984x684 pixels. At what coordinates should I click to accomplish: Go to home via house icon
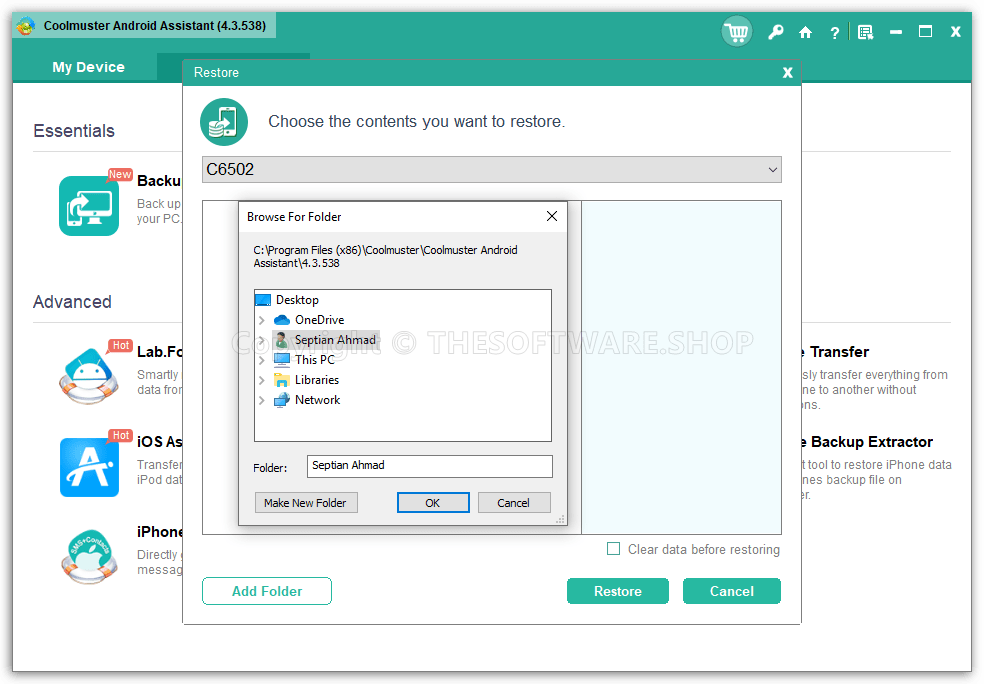coord(805,33)
